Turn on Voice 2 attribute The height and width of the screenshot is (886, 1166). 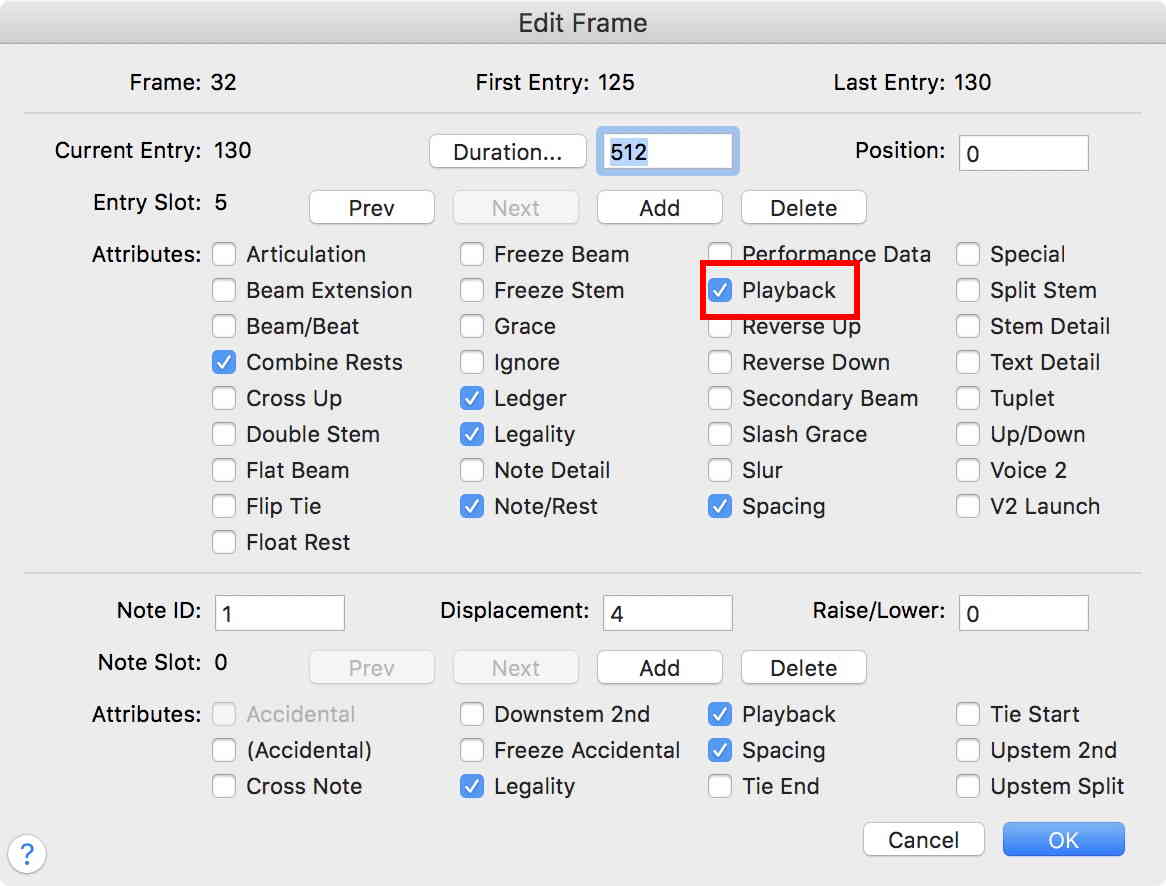pyautogui.click(x=968, y=471)
